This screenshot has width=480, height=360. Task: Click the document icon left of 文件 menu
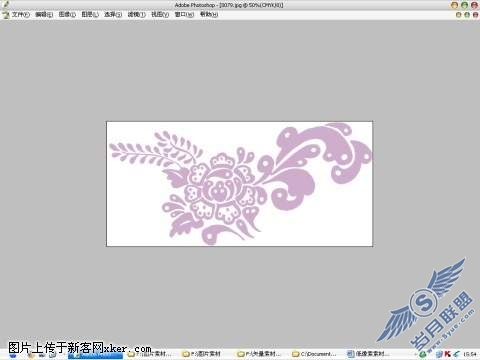pos(5,15)
